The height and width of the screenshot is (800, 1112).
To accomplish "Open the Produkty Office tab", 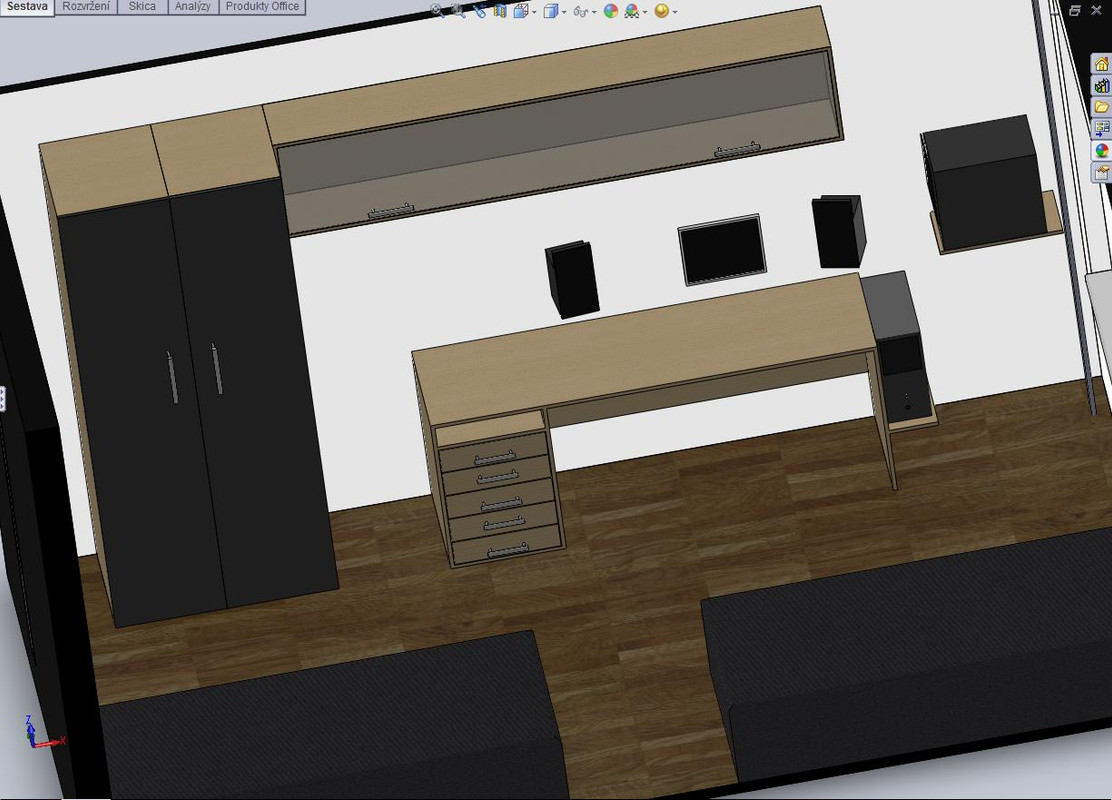I will tap(262, 6).
